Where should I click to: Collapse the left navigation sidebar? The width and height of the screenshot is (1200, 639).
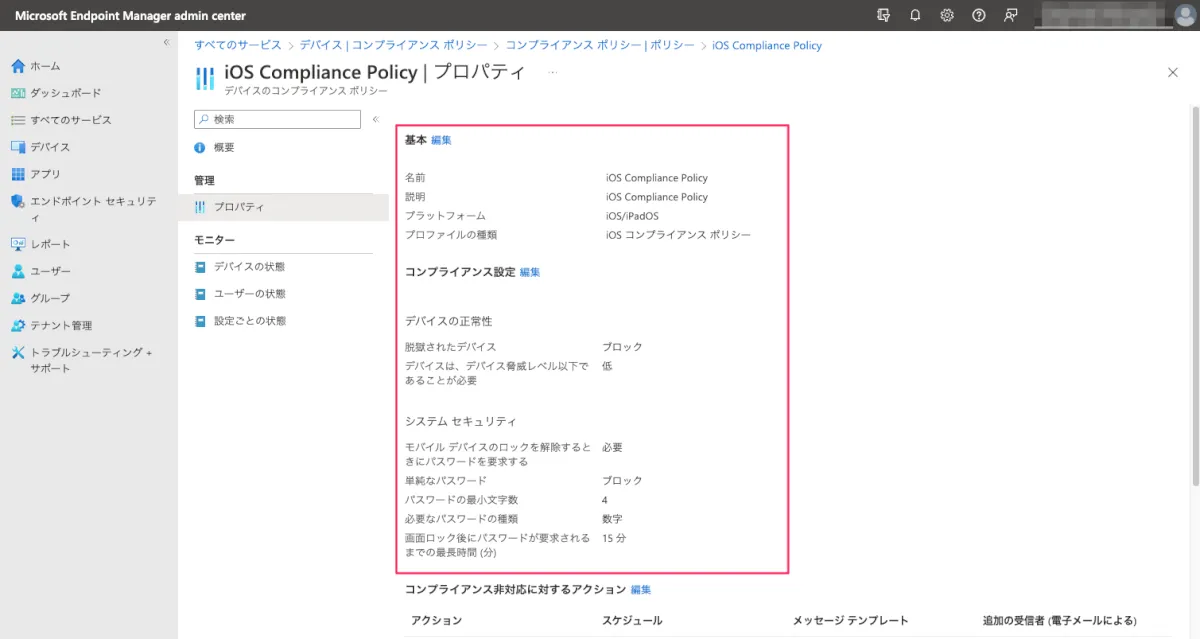pos(167,42)
